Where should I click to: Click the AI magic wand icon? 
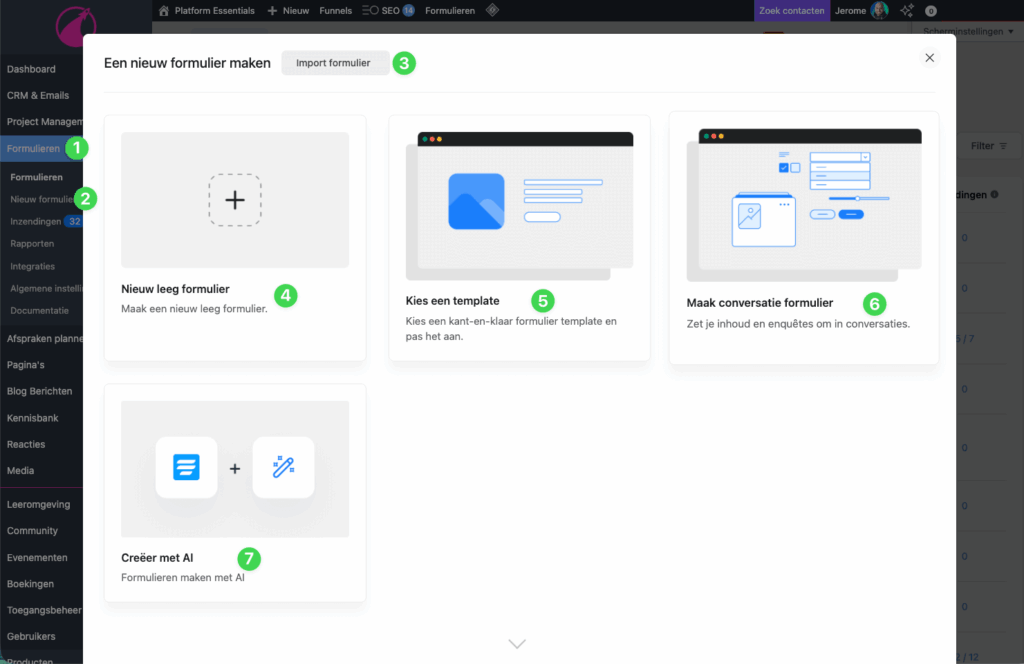pos(283,468)
